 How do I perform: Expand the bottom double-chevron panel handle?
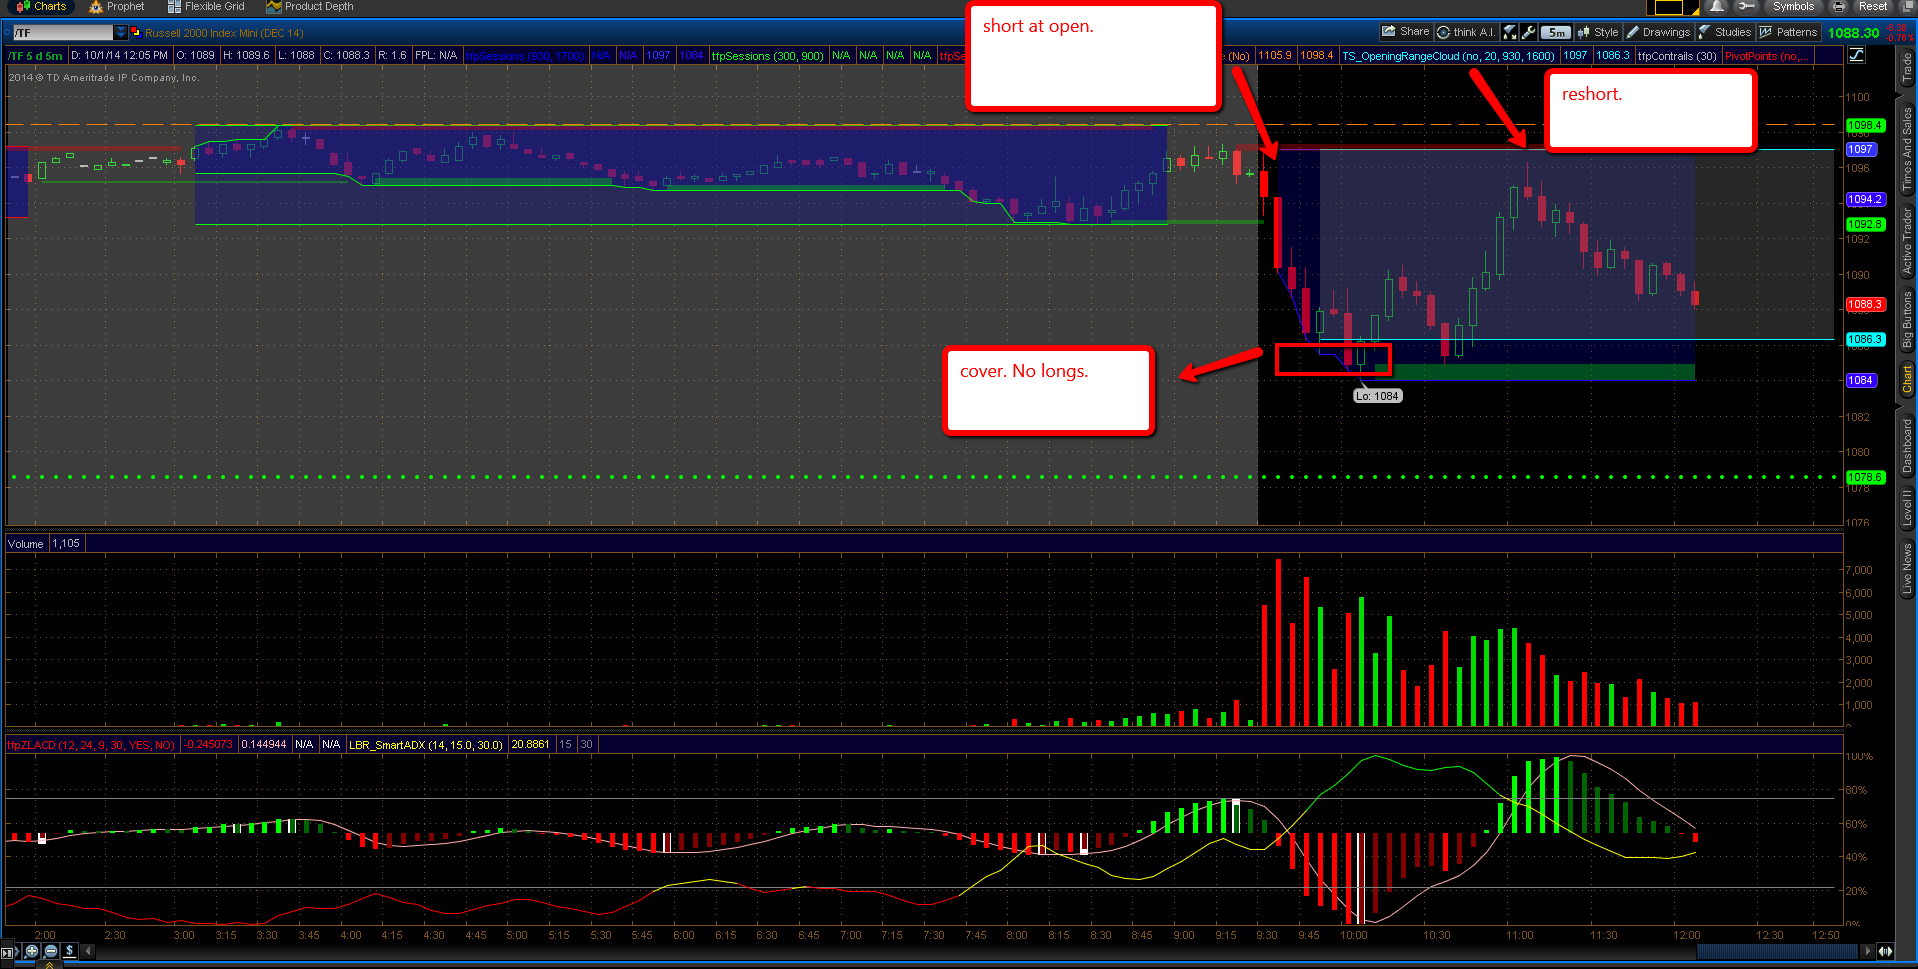[49, 965]
